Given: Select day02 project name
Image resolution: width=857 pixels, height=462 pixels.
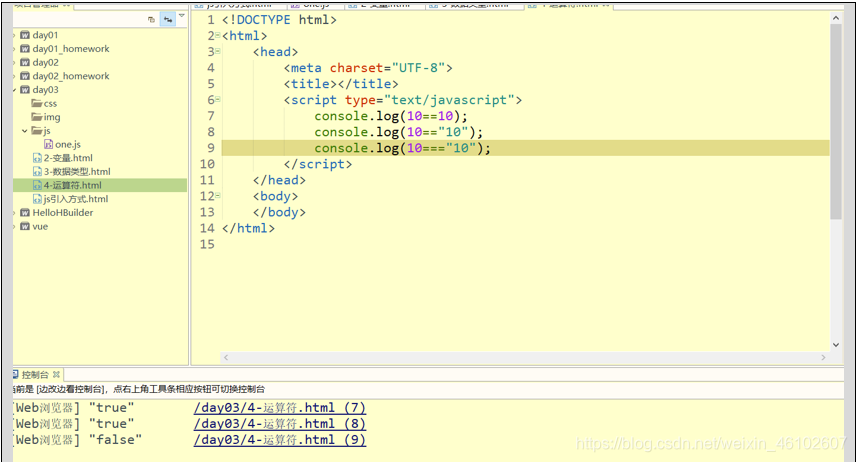Looking at the screenshot, I should 45,62.
